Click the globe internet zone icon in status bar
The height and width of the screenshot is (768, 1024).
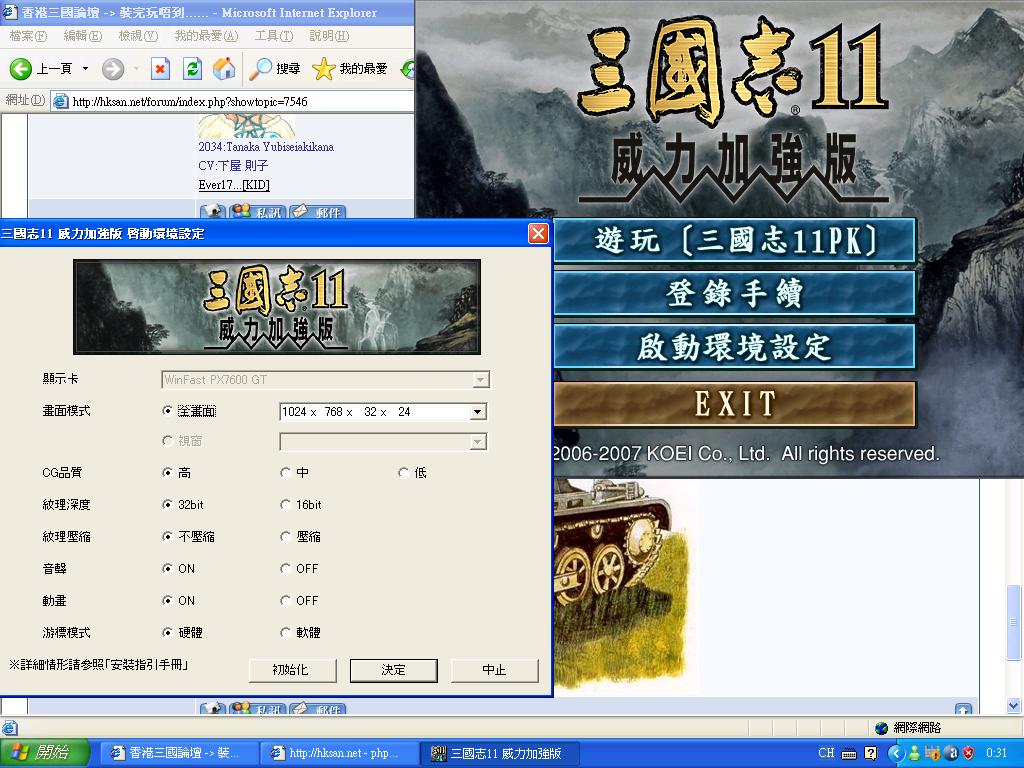[x=882, y=728]
